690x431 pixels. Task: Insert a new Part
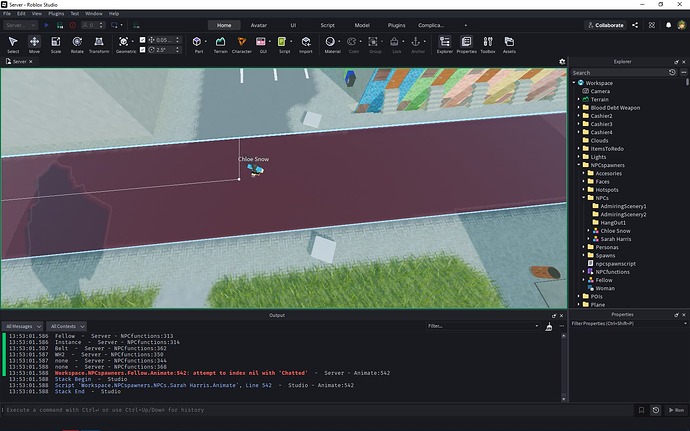tap(197, 44)
